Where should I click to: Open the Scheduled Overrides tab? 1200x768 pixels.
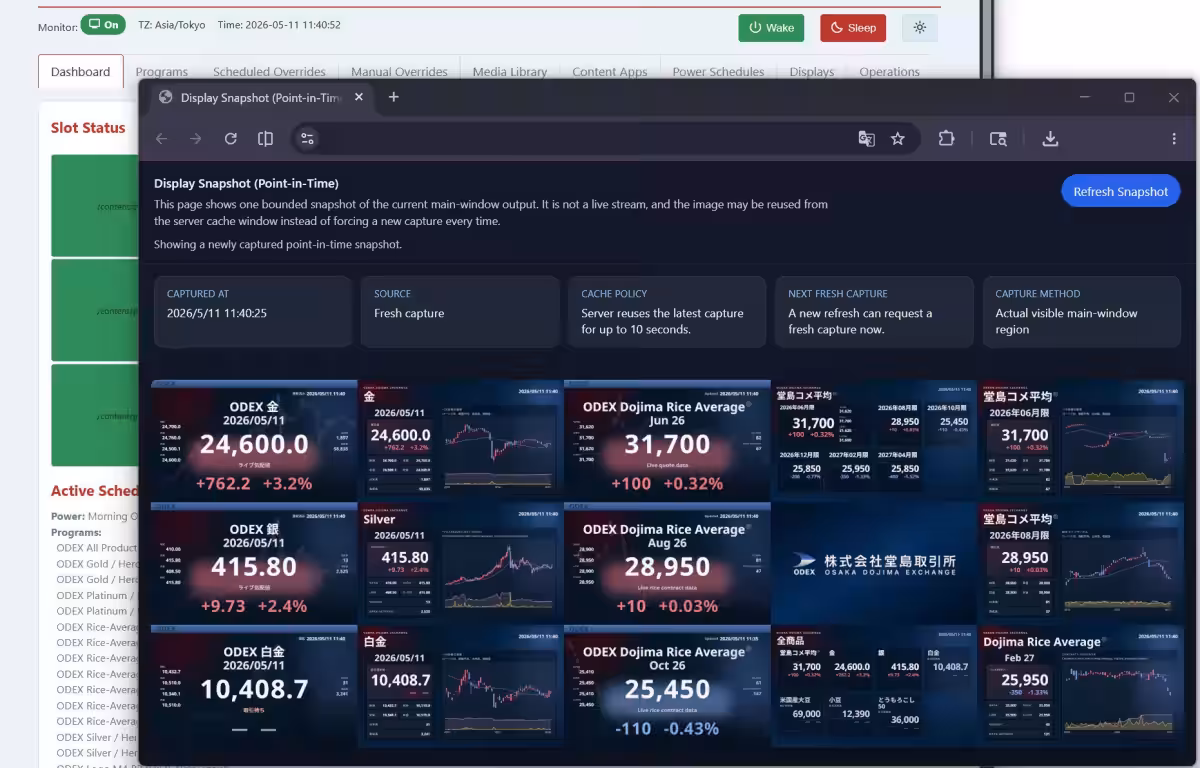[269, 71]
